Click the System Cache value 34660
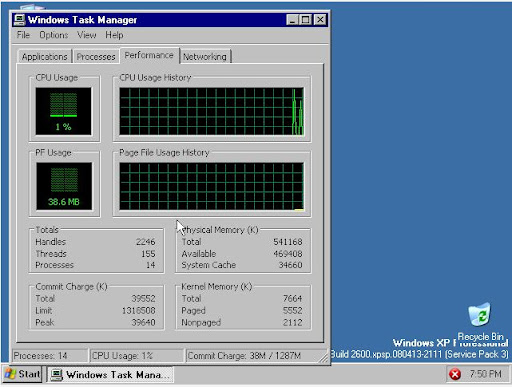The height and width of the screenshot is (387, 512). pos(291,265)
